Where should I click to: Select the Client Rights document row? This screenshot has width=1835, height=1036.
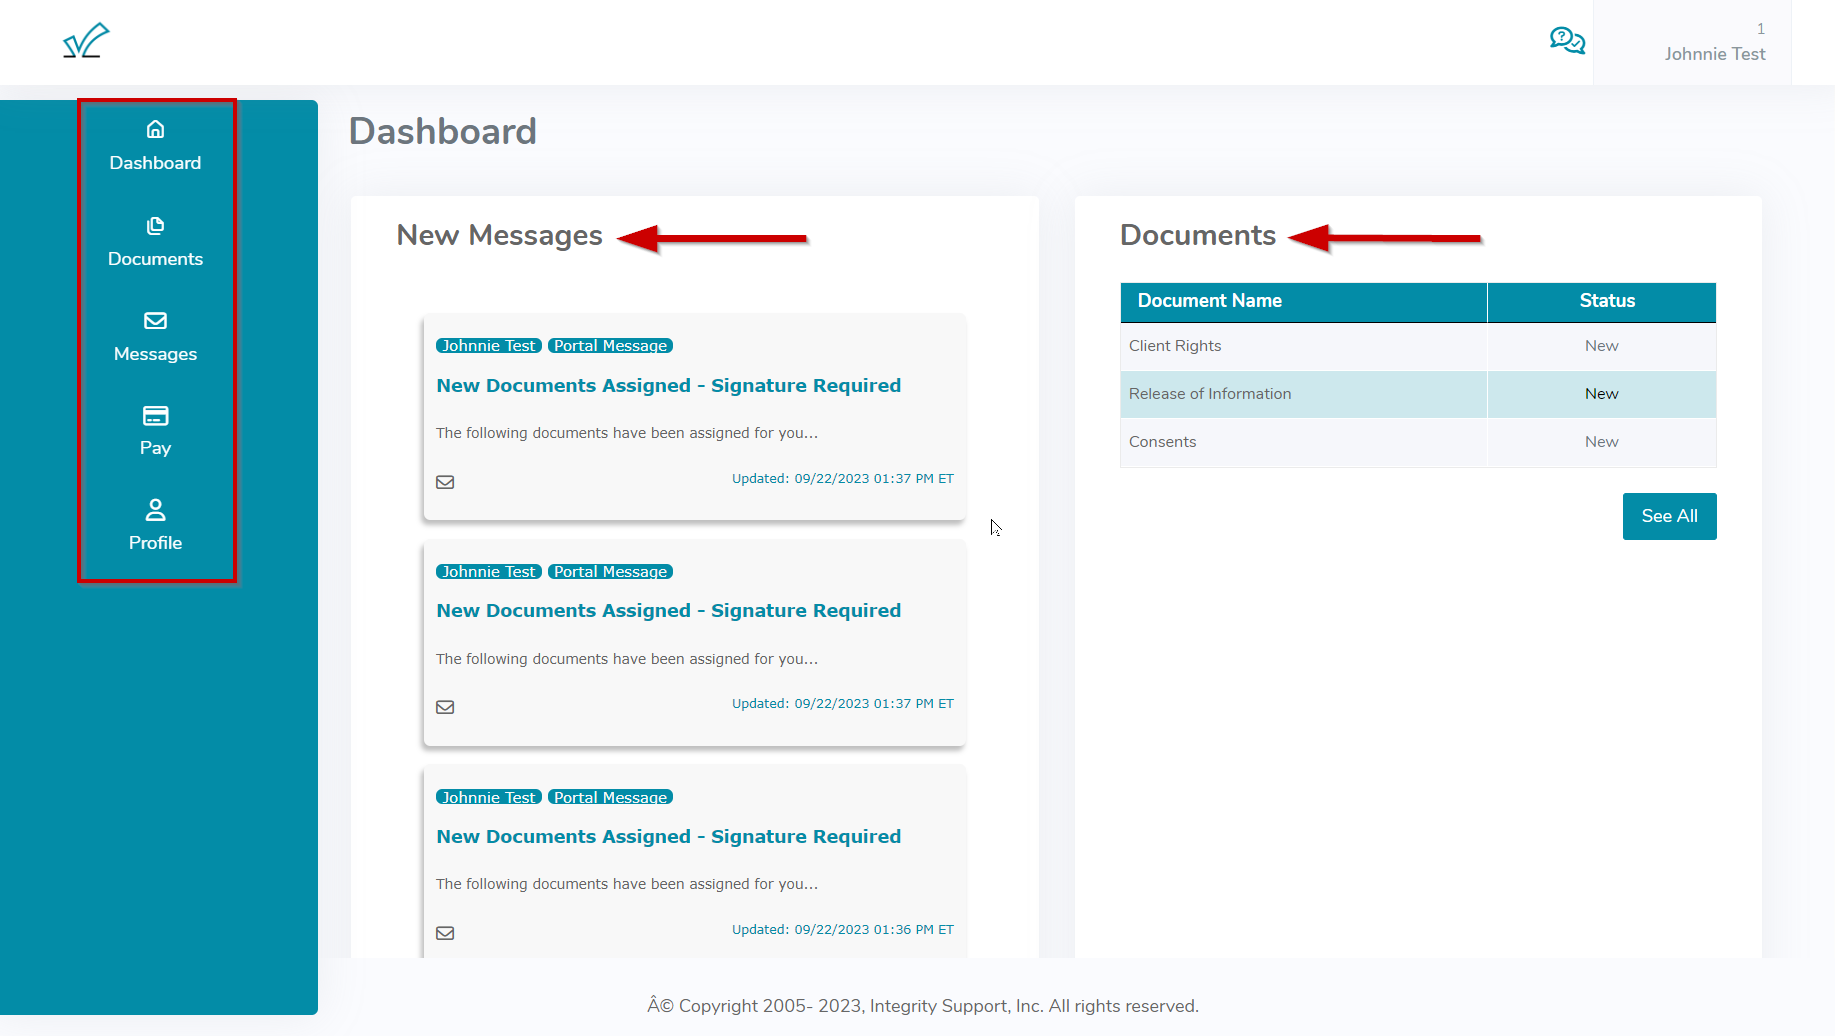(x=1175, y=346)
